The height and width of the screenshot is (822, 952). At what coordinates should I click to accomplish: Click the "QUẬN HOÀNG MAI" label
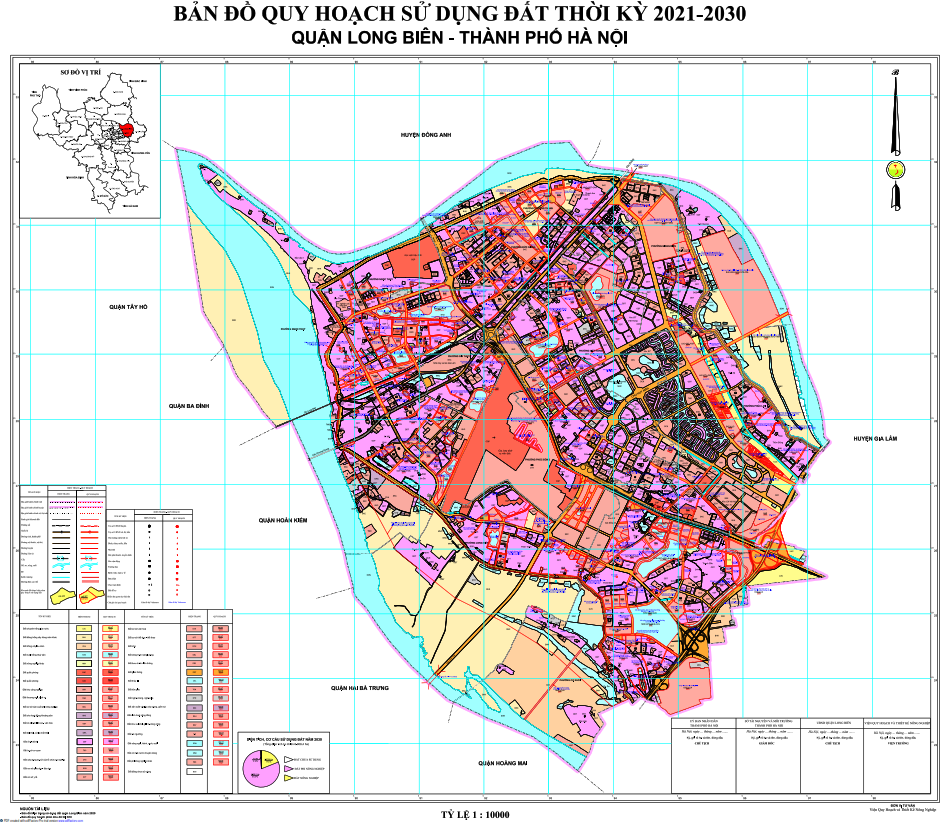503,763
